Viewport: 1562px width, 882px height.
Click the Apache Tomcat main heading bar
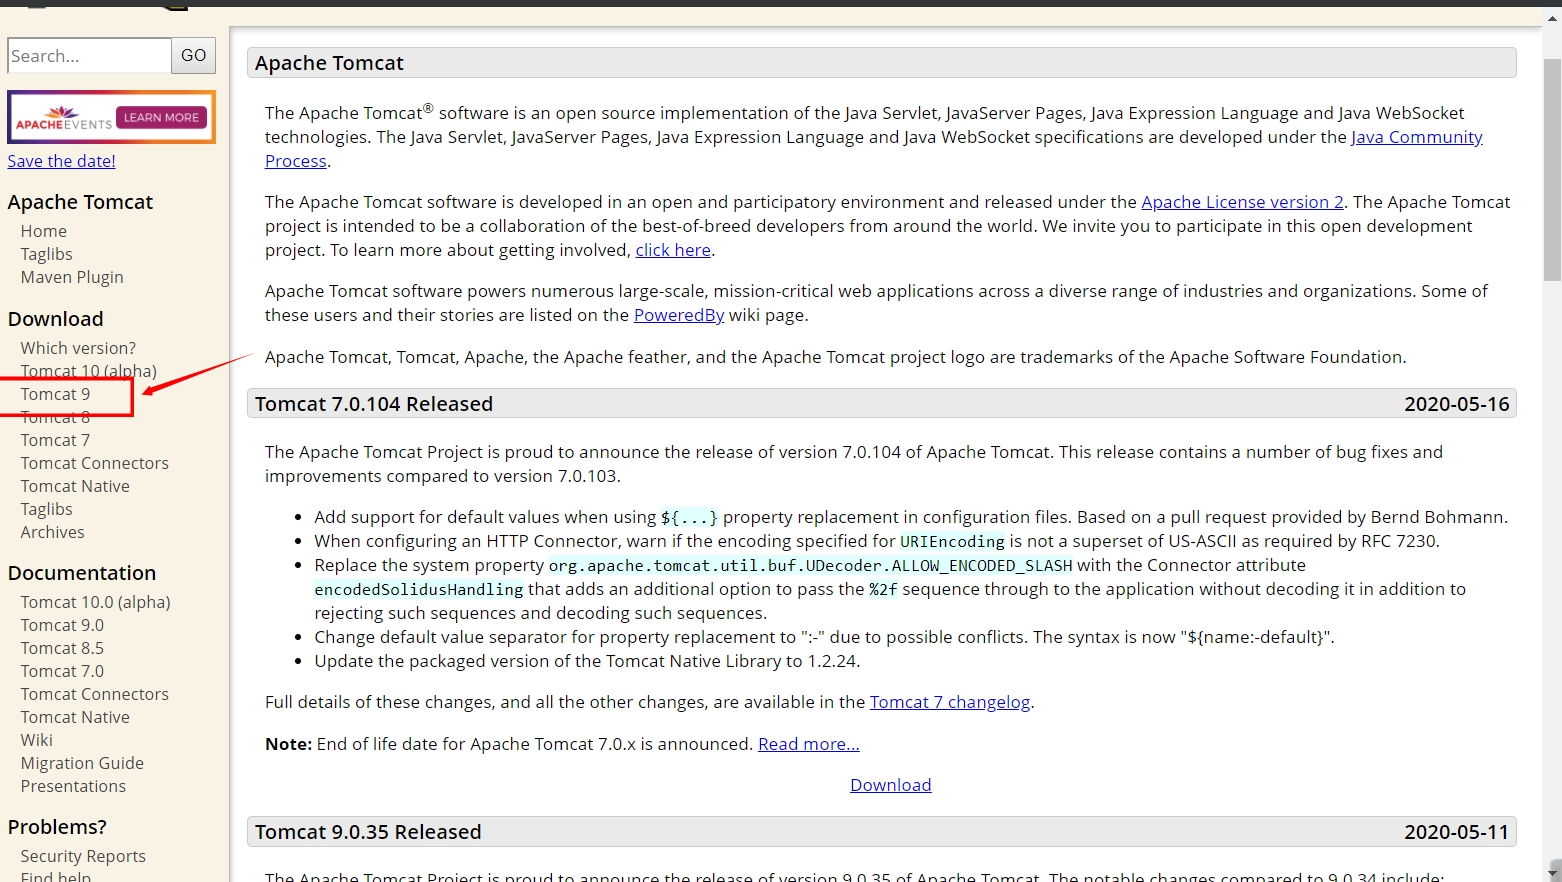881,63
